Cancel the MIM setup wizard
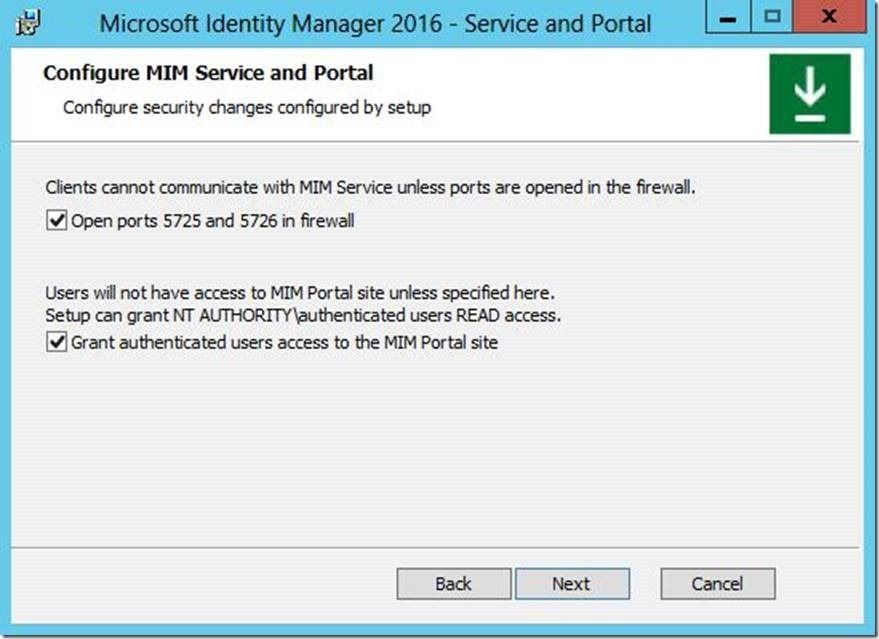Viewport: 879px width, 639px height. [x=718, y=584]
